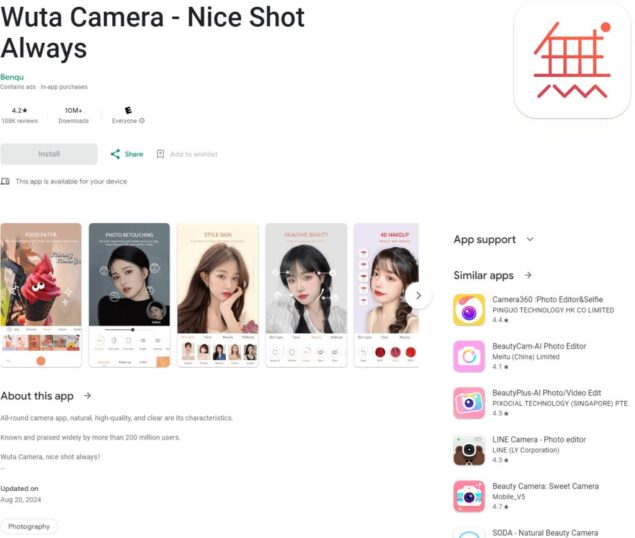The image size is (635, 538).
Task: Open the Benqu developer link
Action: coord(12,77)
